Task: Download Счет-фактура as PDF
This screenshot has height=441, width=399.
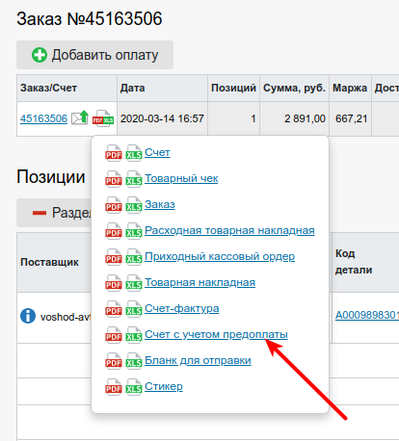Action: click(113, 309)
